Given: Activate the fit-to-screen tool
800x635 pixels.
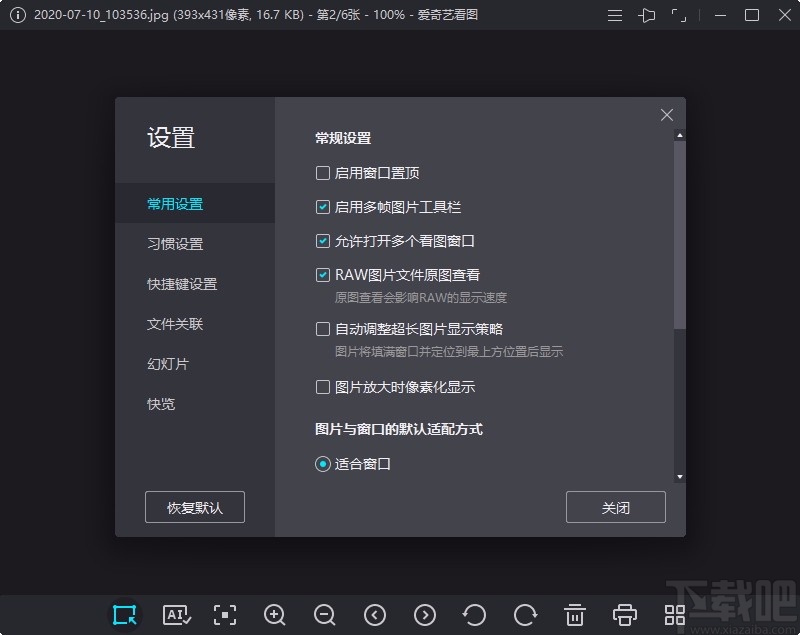Looking at the screenshot, I should coord(225,615).
